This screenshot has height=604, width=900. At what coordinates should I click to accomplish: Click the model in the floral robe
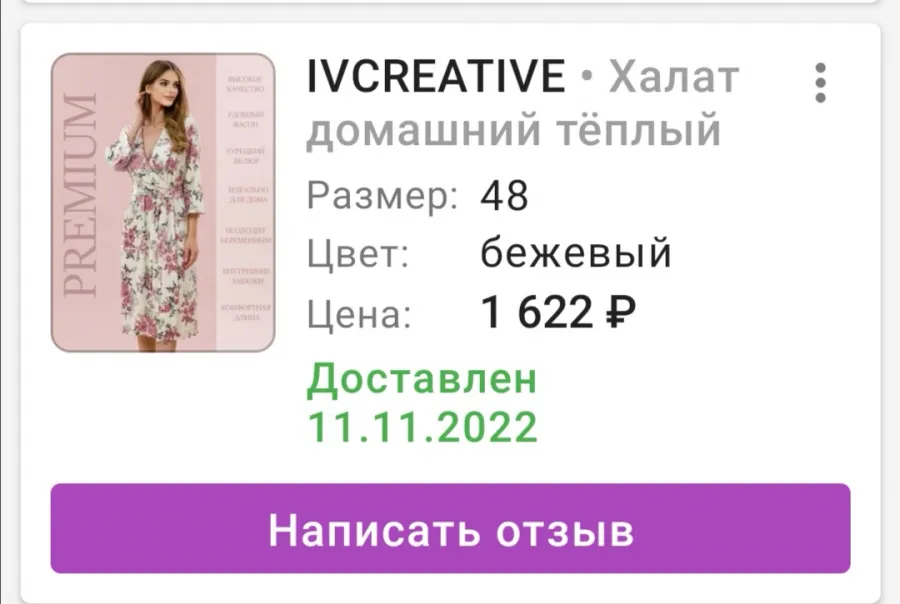point(156,204)
